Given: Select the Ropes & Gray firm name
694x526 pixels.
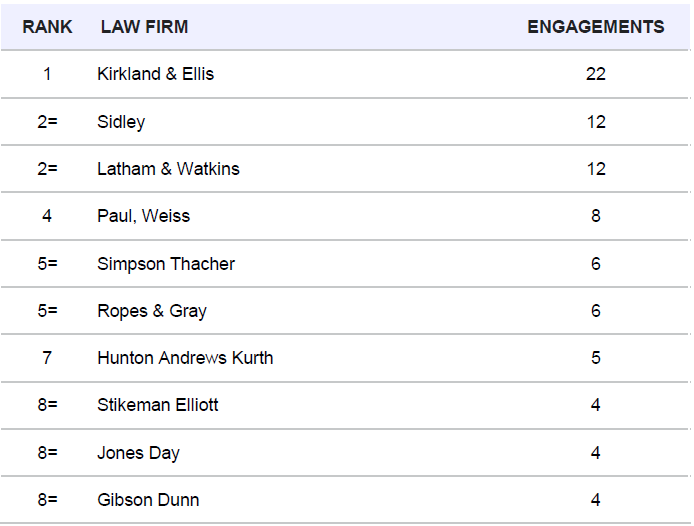Looking at the screenshot, I should click(x=152, y=311).
